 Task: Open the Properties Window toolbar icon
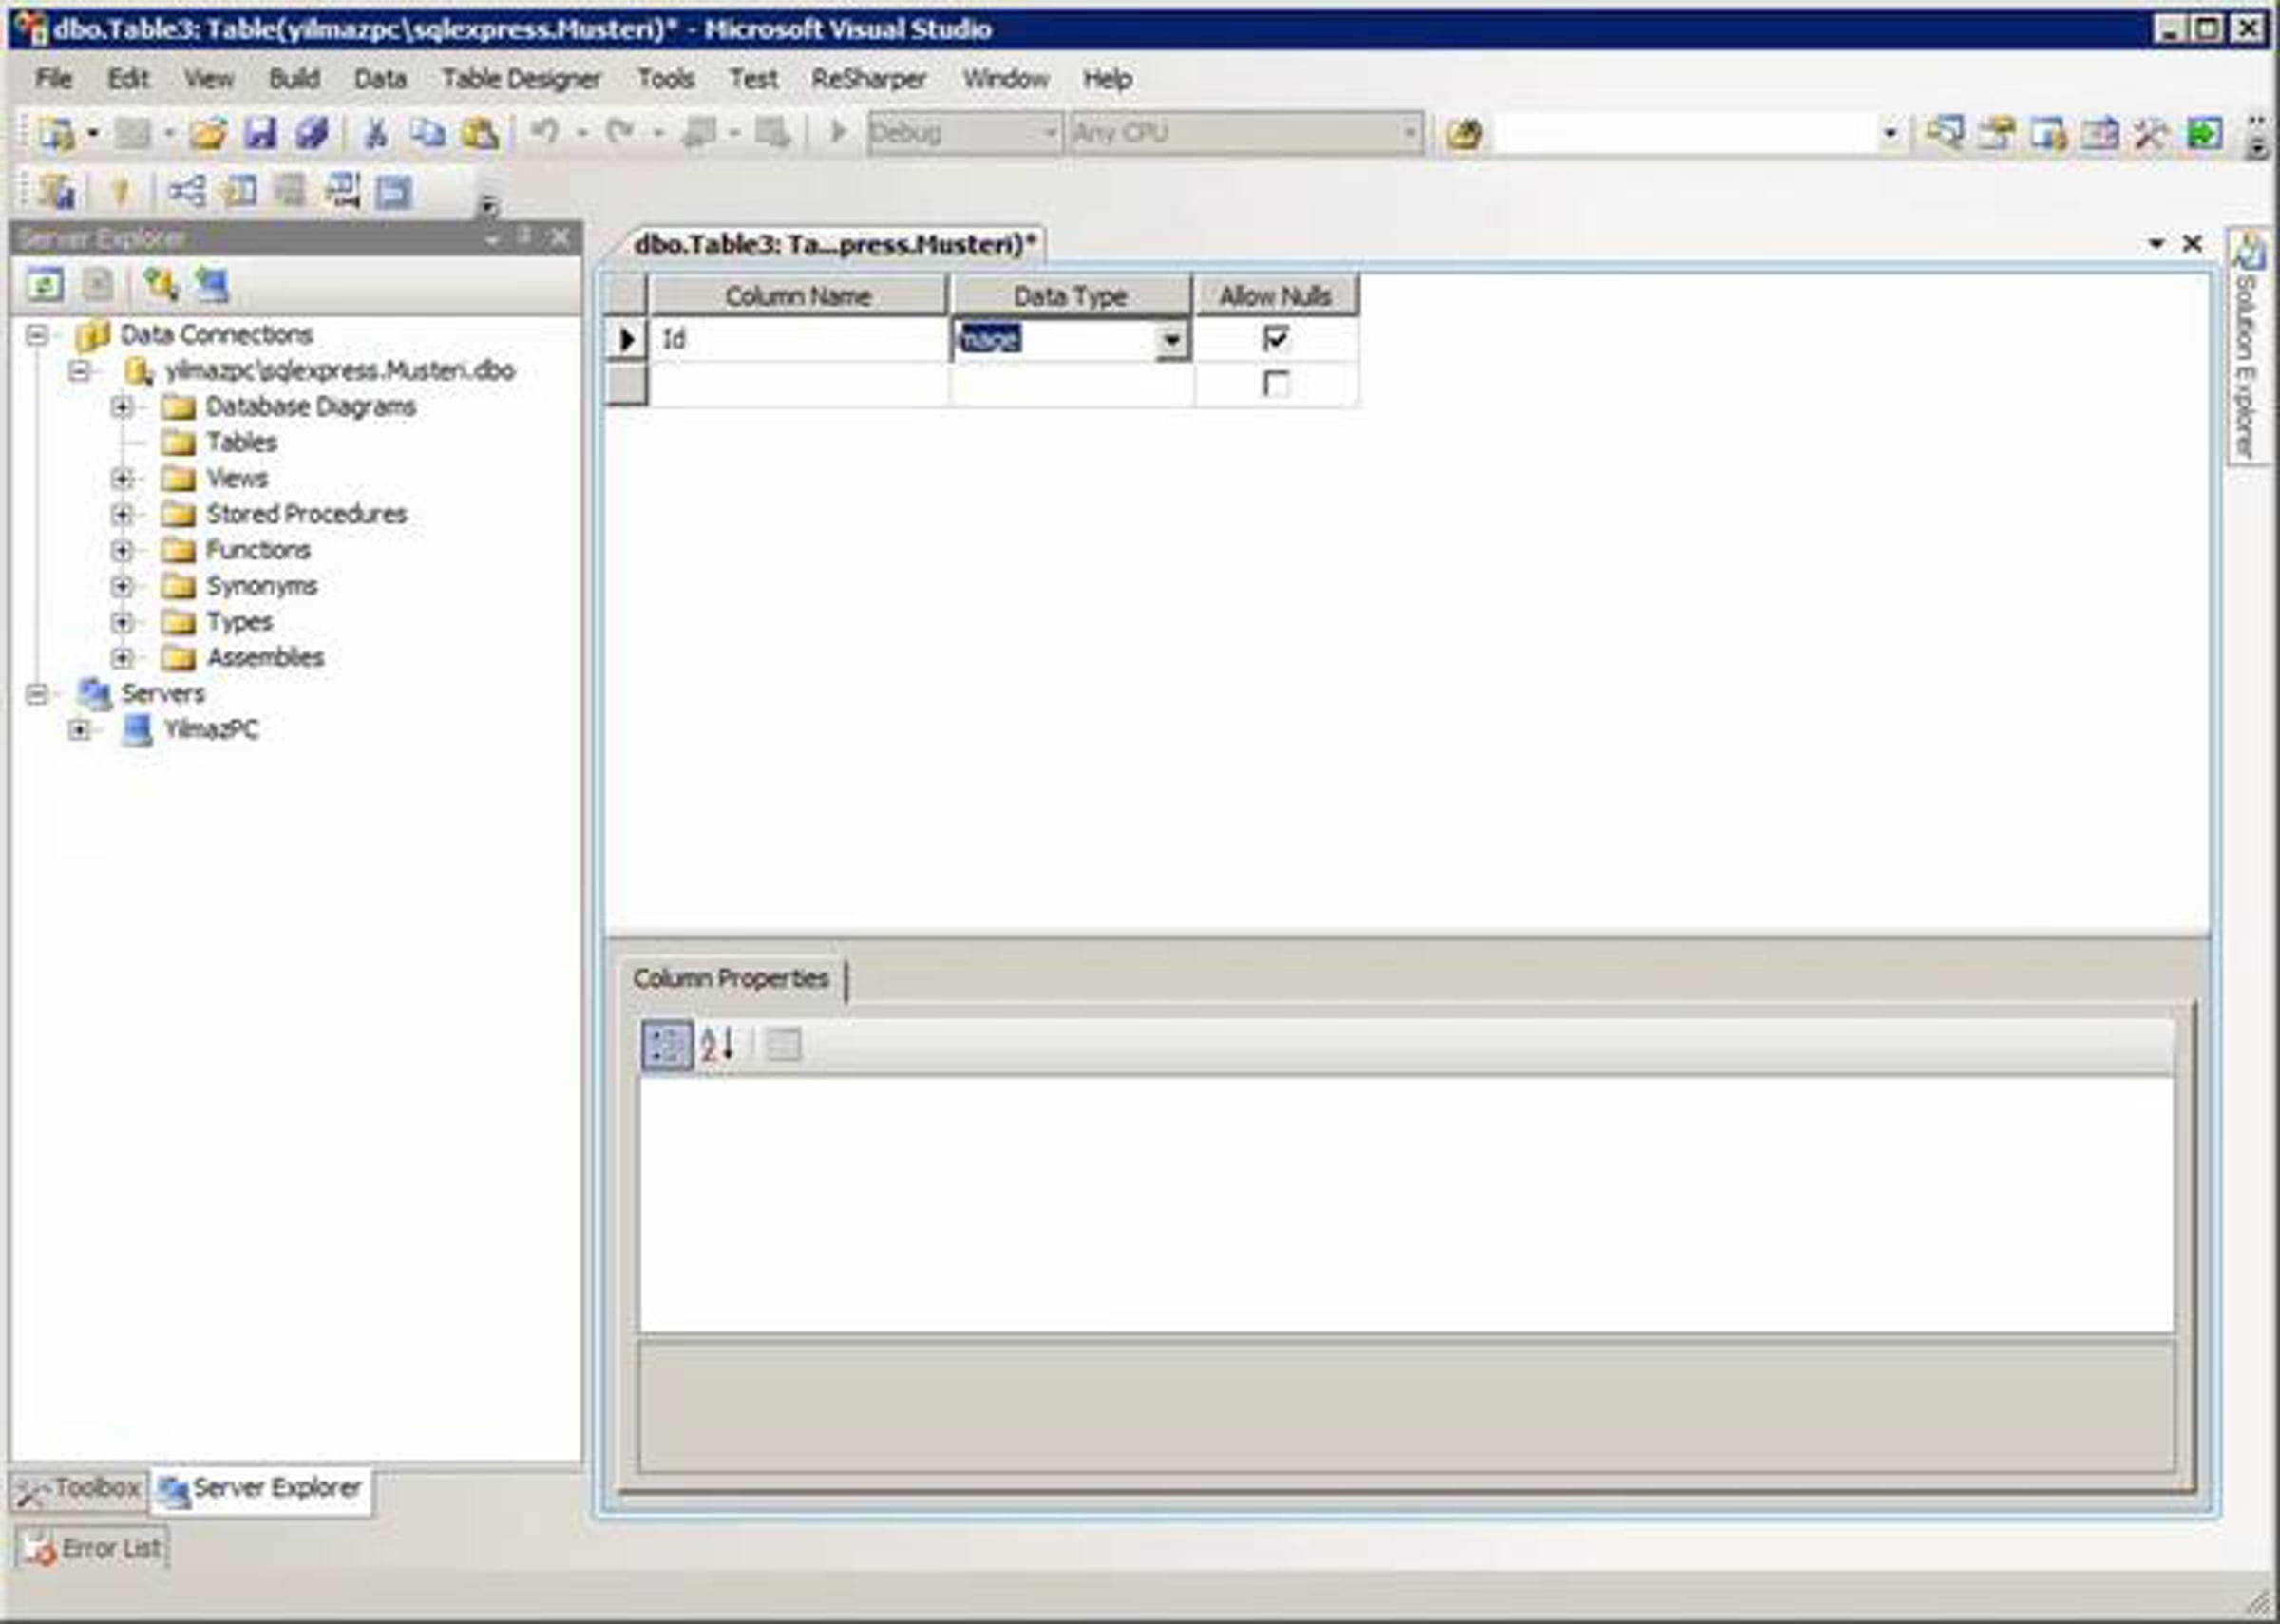tap(1997, 133)
